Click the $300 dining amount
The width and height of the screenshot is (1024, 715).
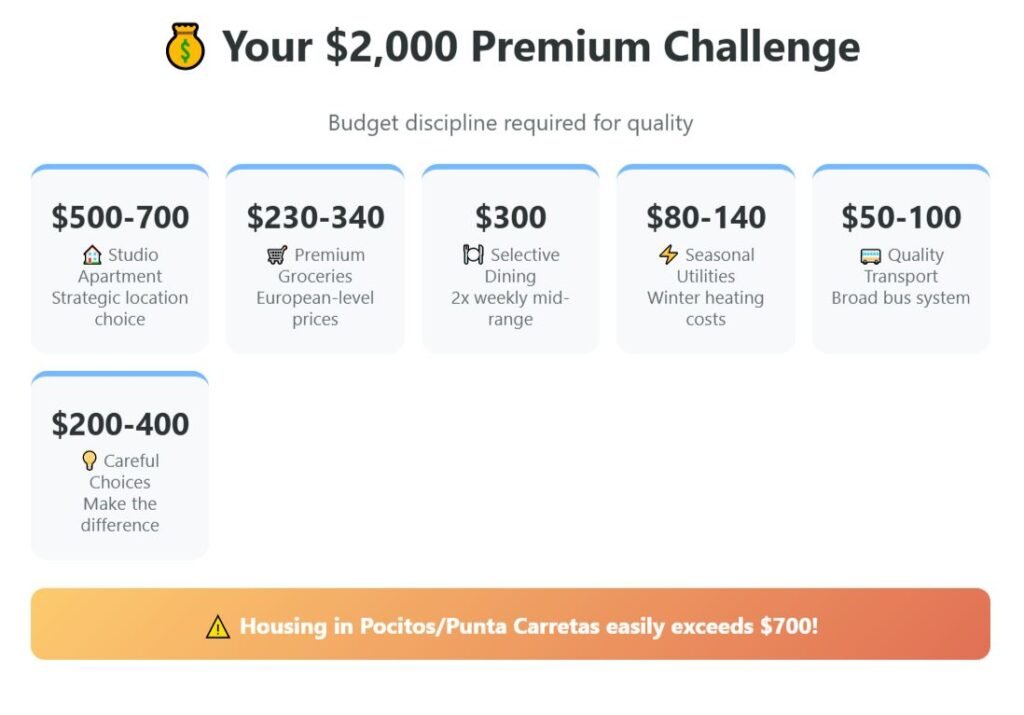click(x=510, y=217)
